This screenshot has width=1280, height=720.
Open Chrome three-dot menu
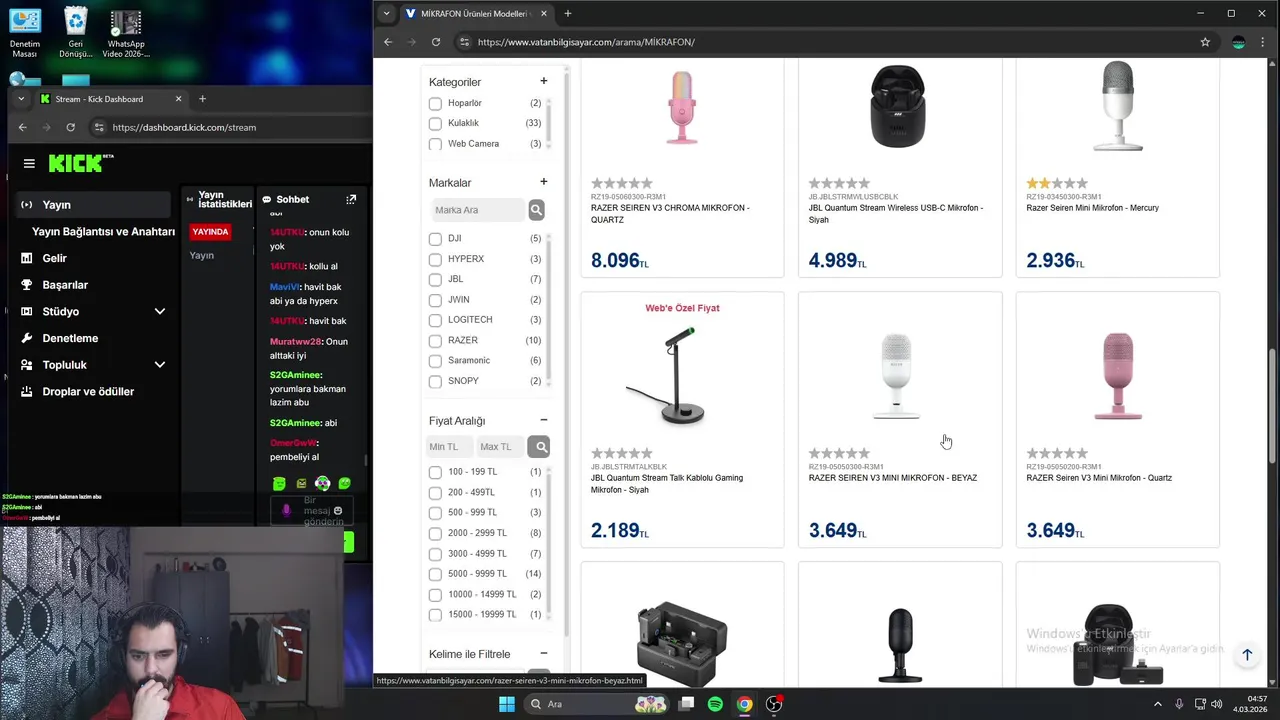[x=1264, y=42]
